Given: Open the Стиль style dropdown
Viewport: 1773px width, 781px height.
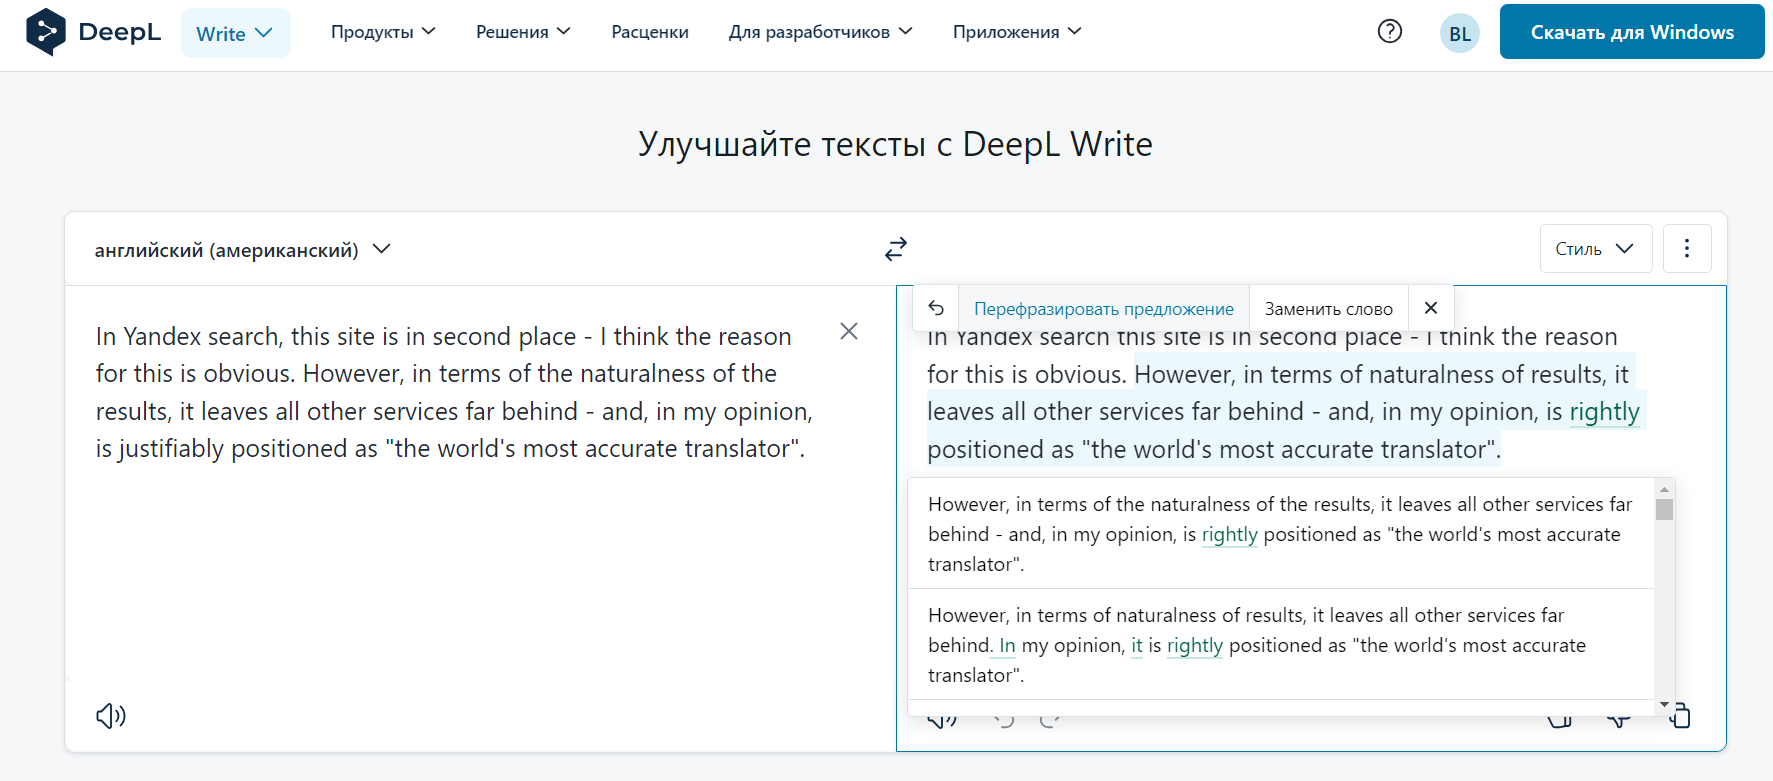Looking at the screenshot, I should coord(1595,248).
